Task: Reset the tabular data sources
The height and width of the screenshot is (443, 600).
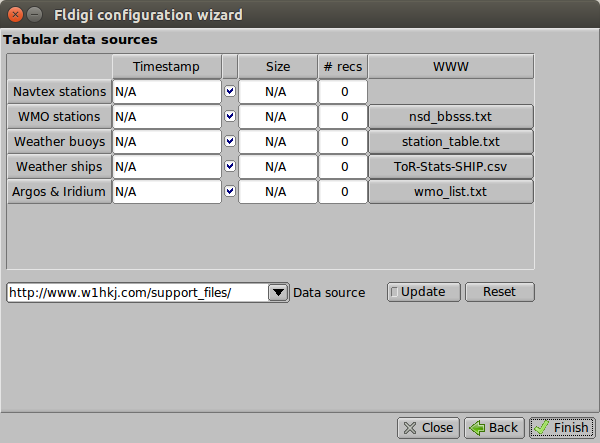Action: [x=498, y=292]
